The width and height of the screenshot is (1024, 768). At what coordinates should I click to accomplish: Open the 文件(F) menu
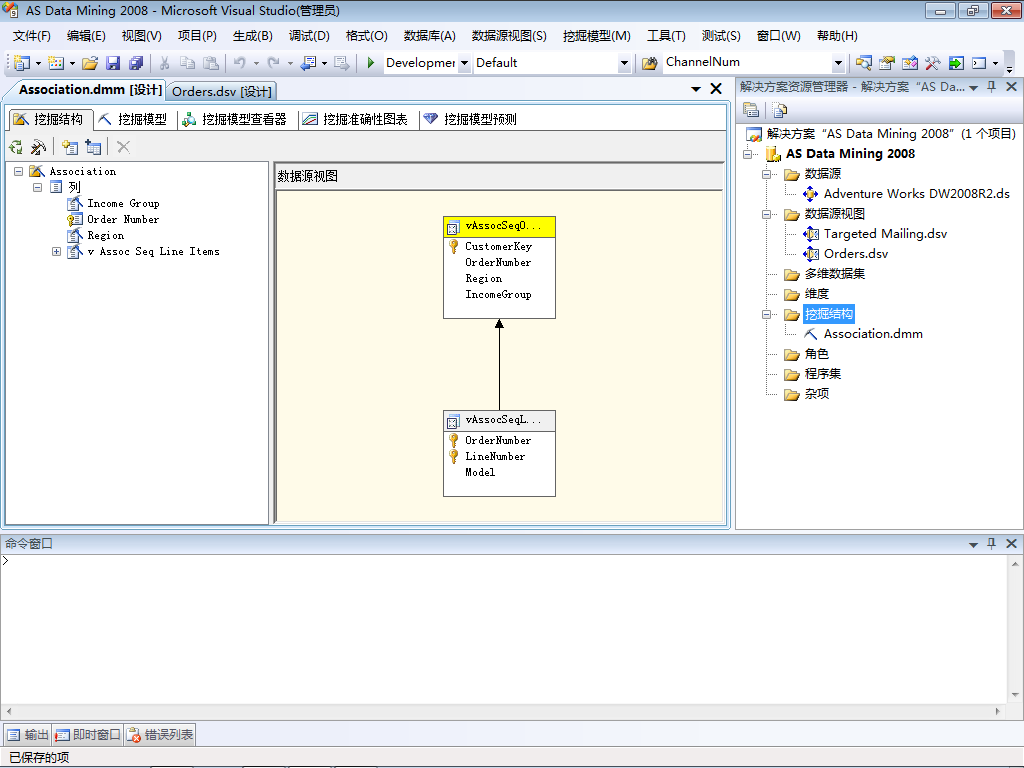31,36
